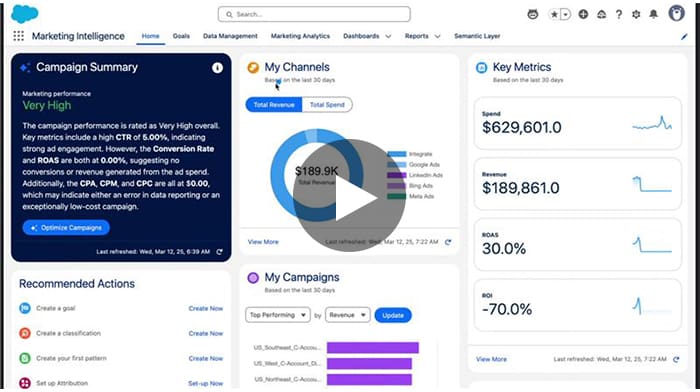Click the US_Southeast campaign bar
The image size is (700, 392).
point(373,348)
